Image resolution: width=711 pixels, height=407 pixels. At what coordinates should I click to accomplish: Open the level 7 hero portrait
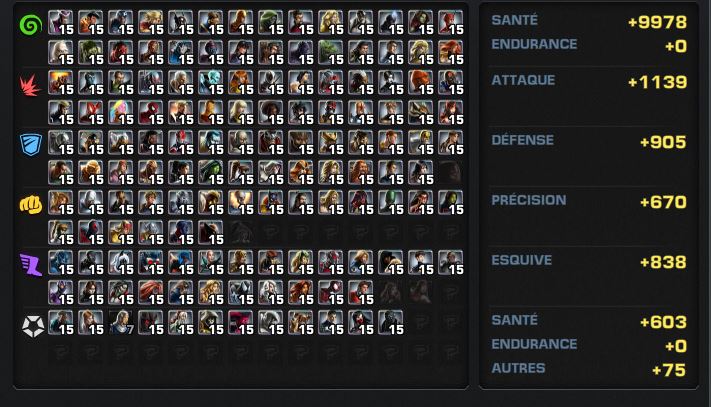click(x=121, y=322)
